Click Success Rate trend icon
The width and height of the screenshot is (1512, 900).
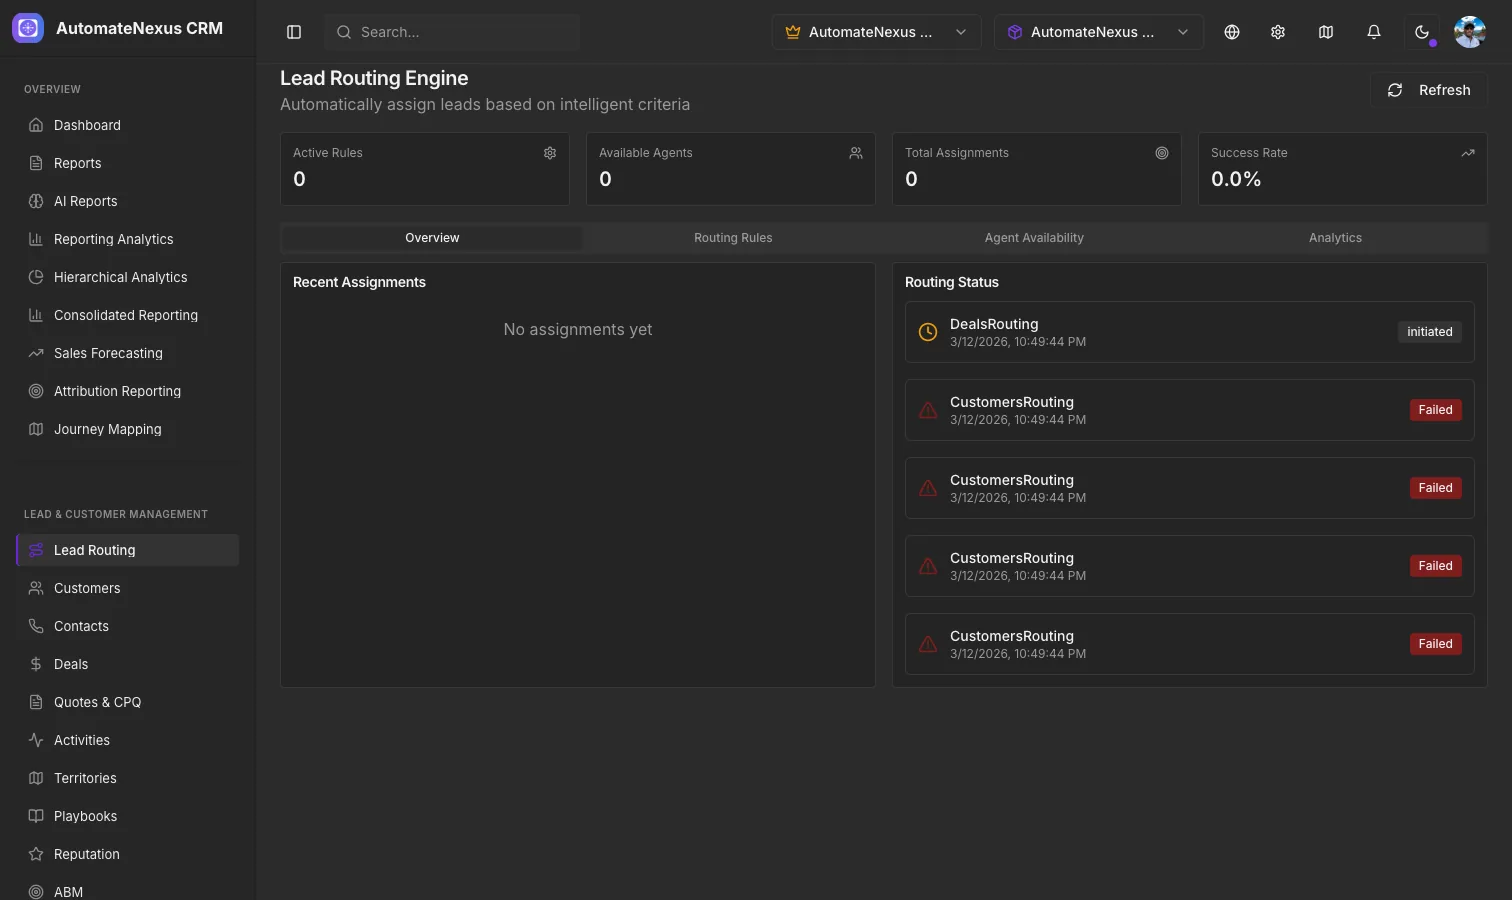[x=1468, y=153]
